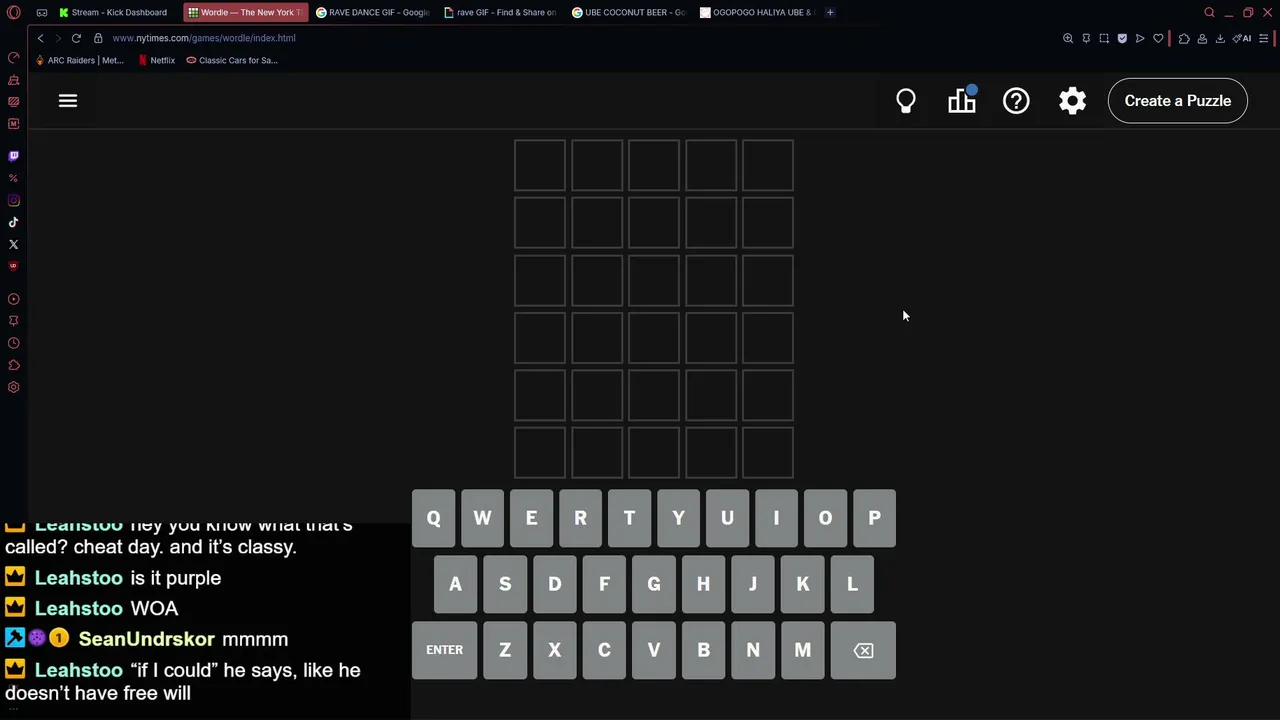The width and height of the screenshot is (1280, 720).
Task: Open the Wordle hamburger menu
Action: 68,101
